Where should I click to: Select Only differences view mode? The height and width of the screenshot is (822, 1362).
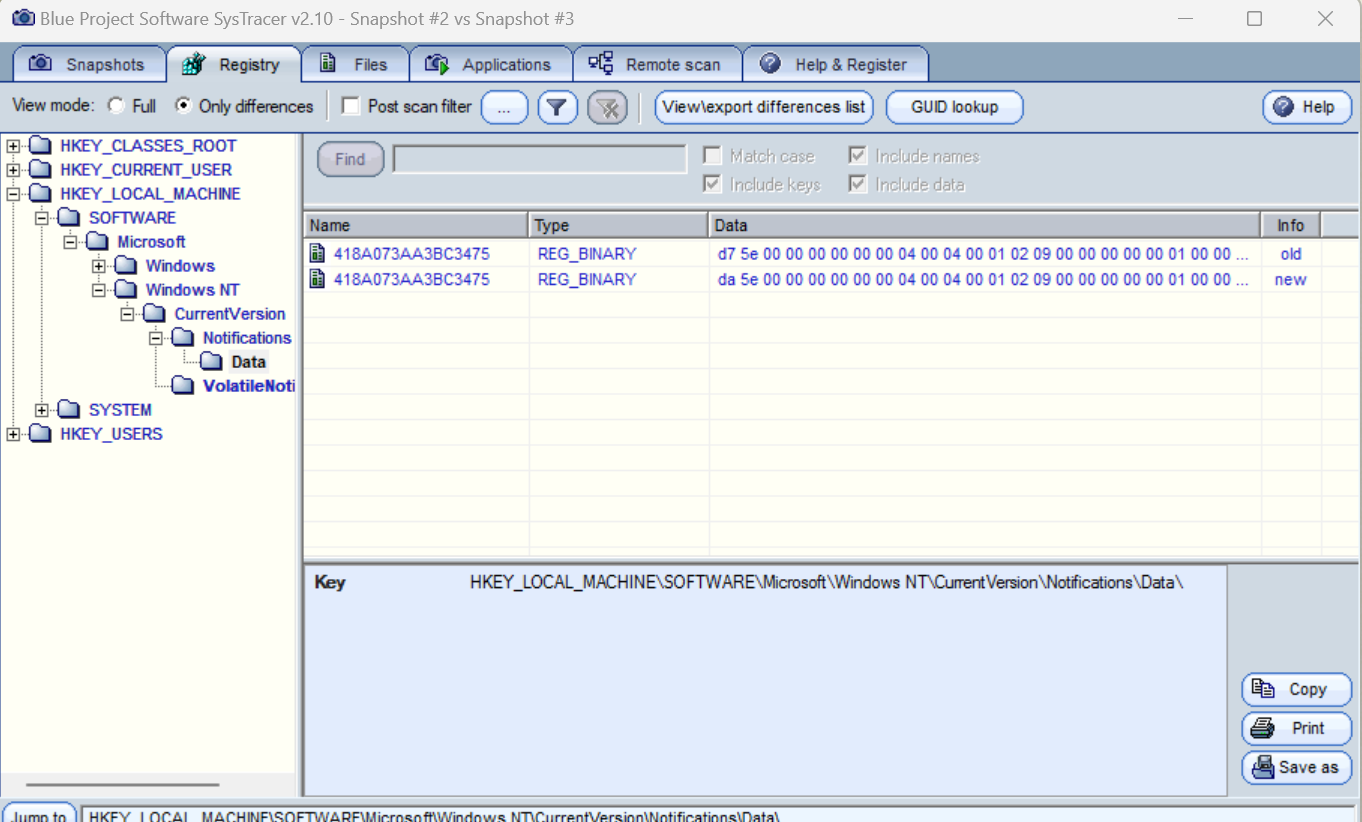pos(183,106)
